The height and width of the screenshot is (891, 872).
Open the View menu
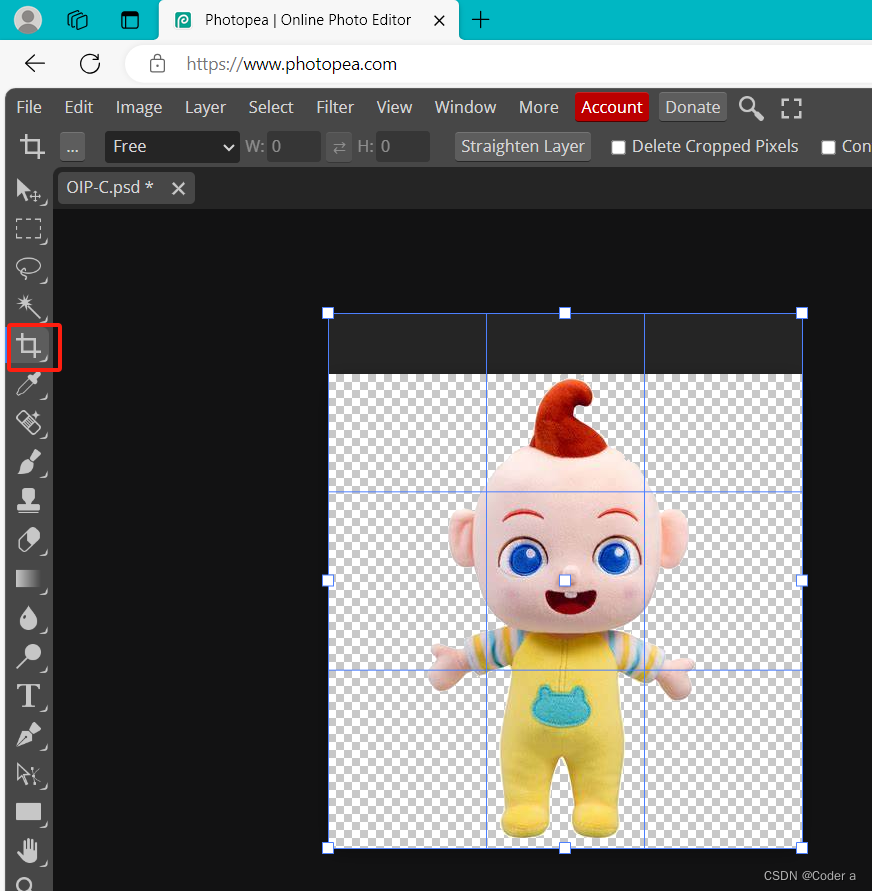coord(394,107)
